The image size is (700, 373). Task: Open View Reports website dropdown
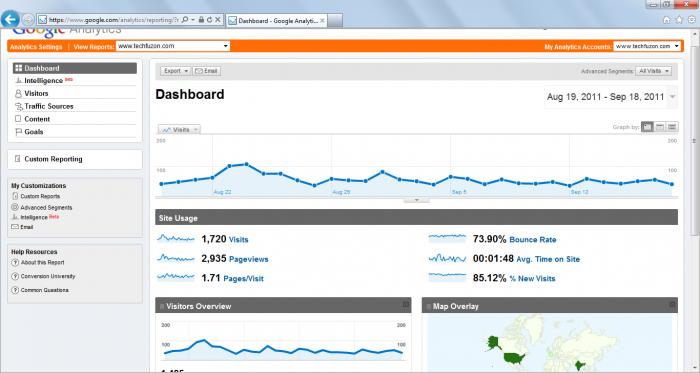173,46
